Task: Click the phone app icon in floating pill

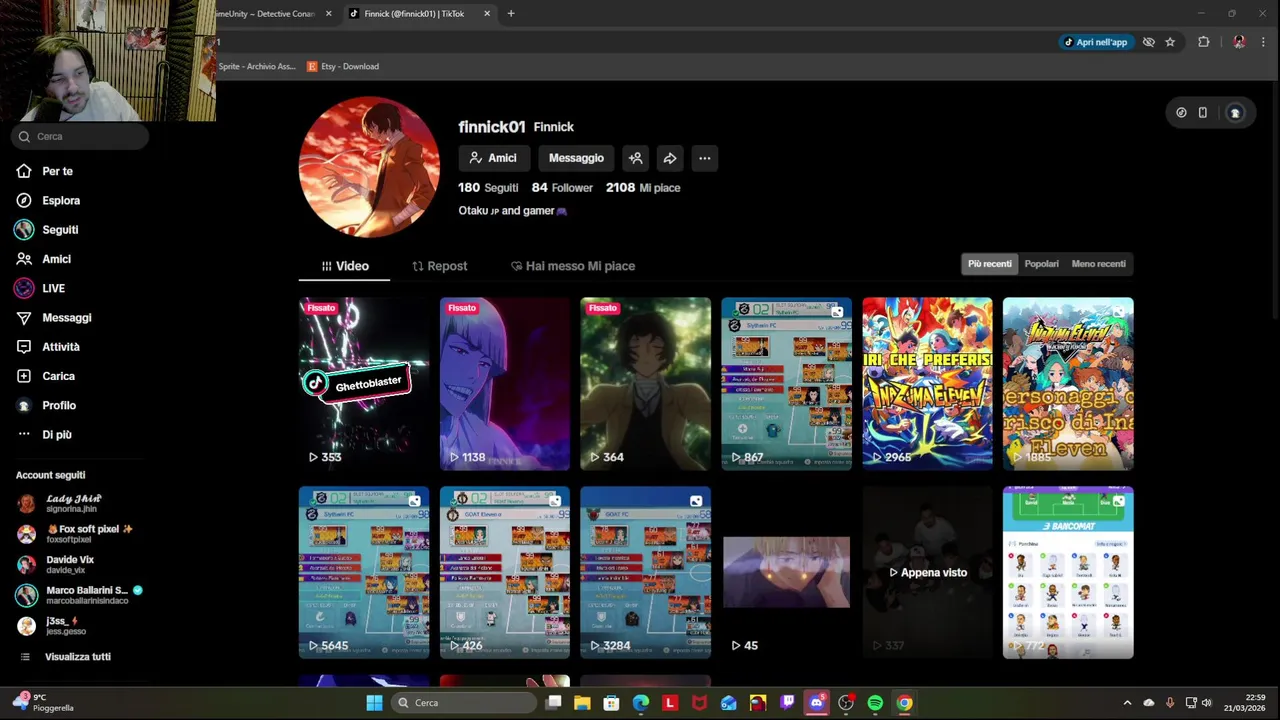Action: (x=1203, y=113)
